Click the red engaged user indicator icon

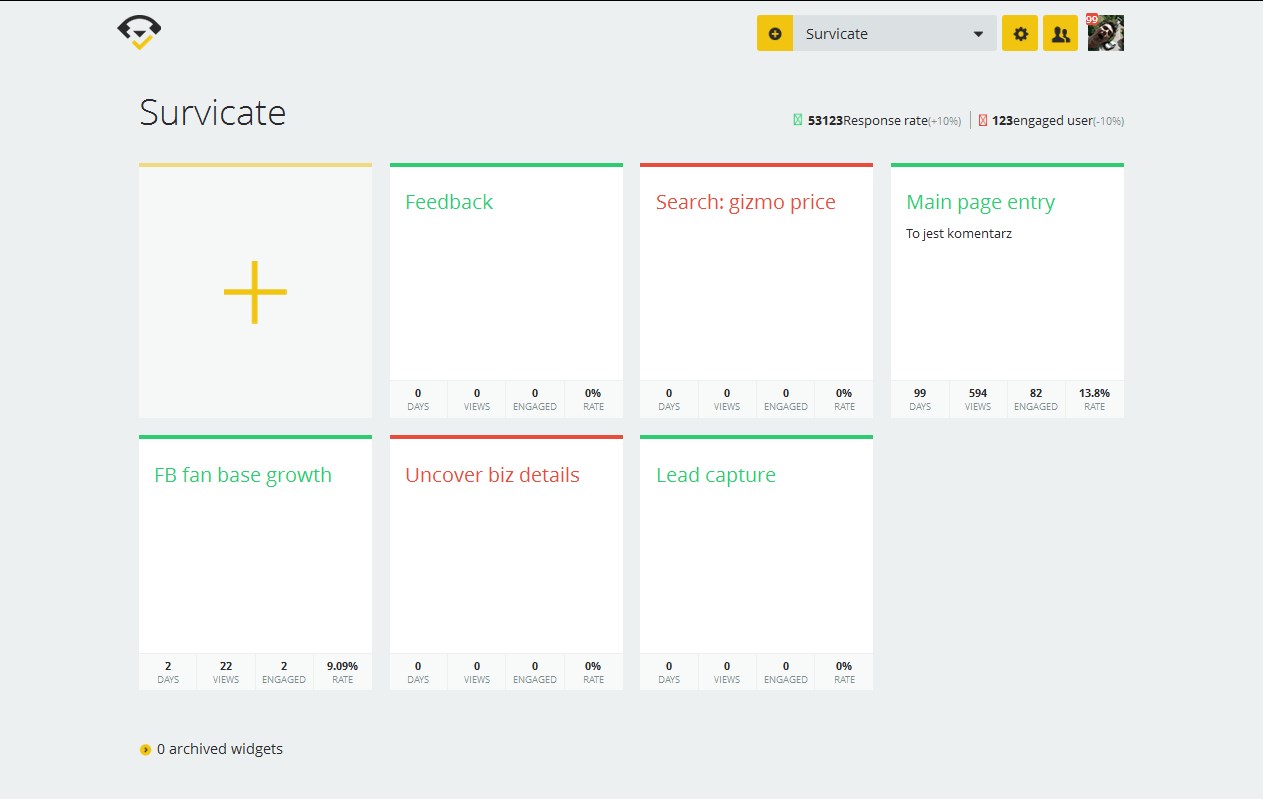pyautogui.click(x=983, y=120)
